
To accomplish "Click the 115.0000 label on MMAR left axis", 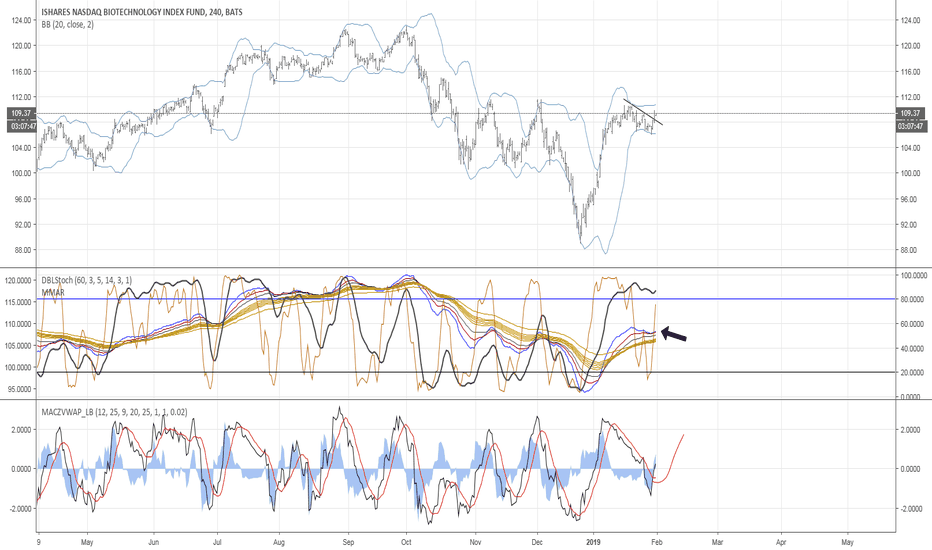I will [18, 302].
